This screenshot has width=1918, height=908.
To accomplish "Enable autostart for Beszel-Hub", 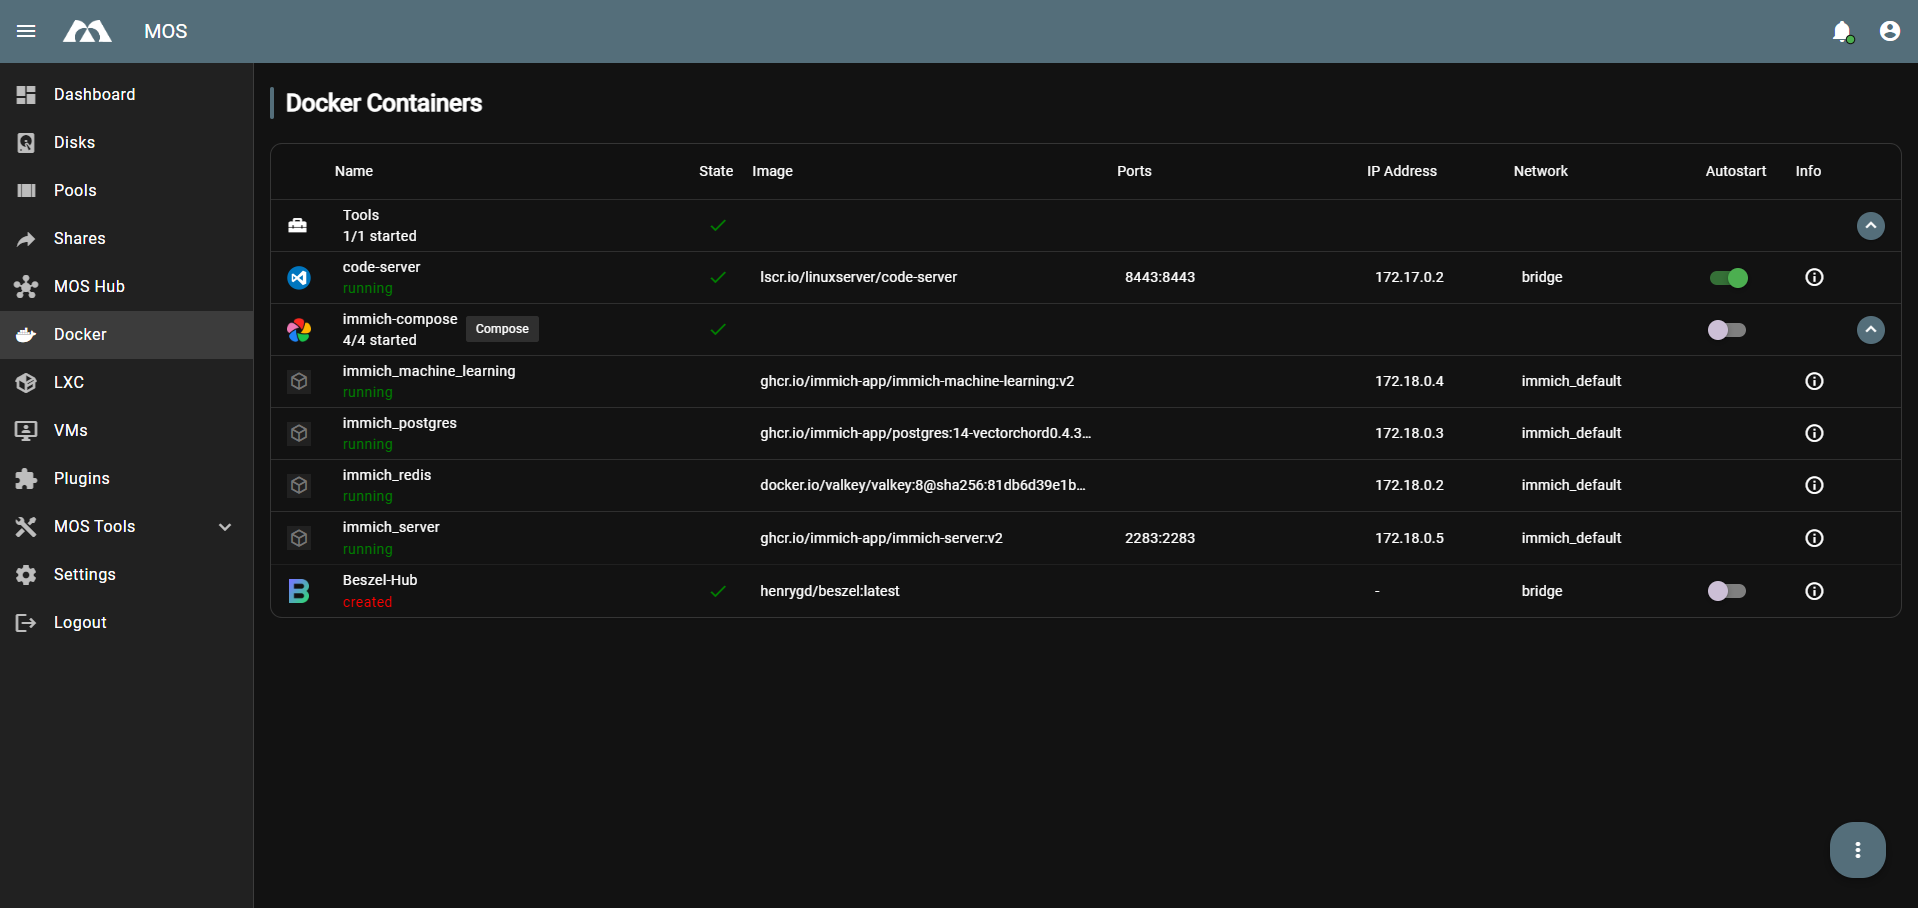I will (1727, 591).
